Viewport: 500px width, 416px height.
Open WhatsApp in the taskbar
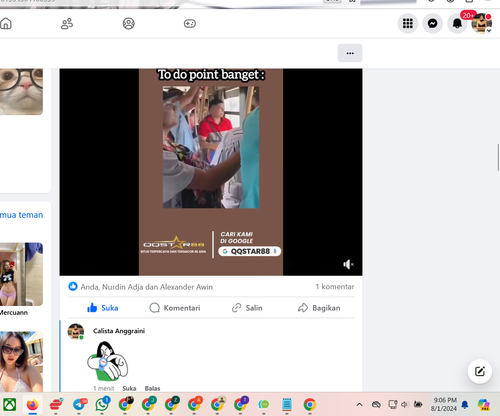102,405
